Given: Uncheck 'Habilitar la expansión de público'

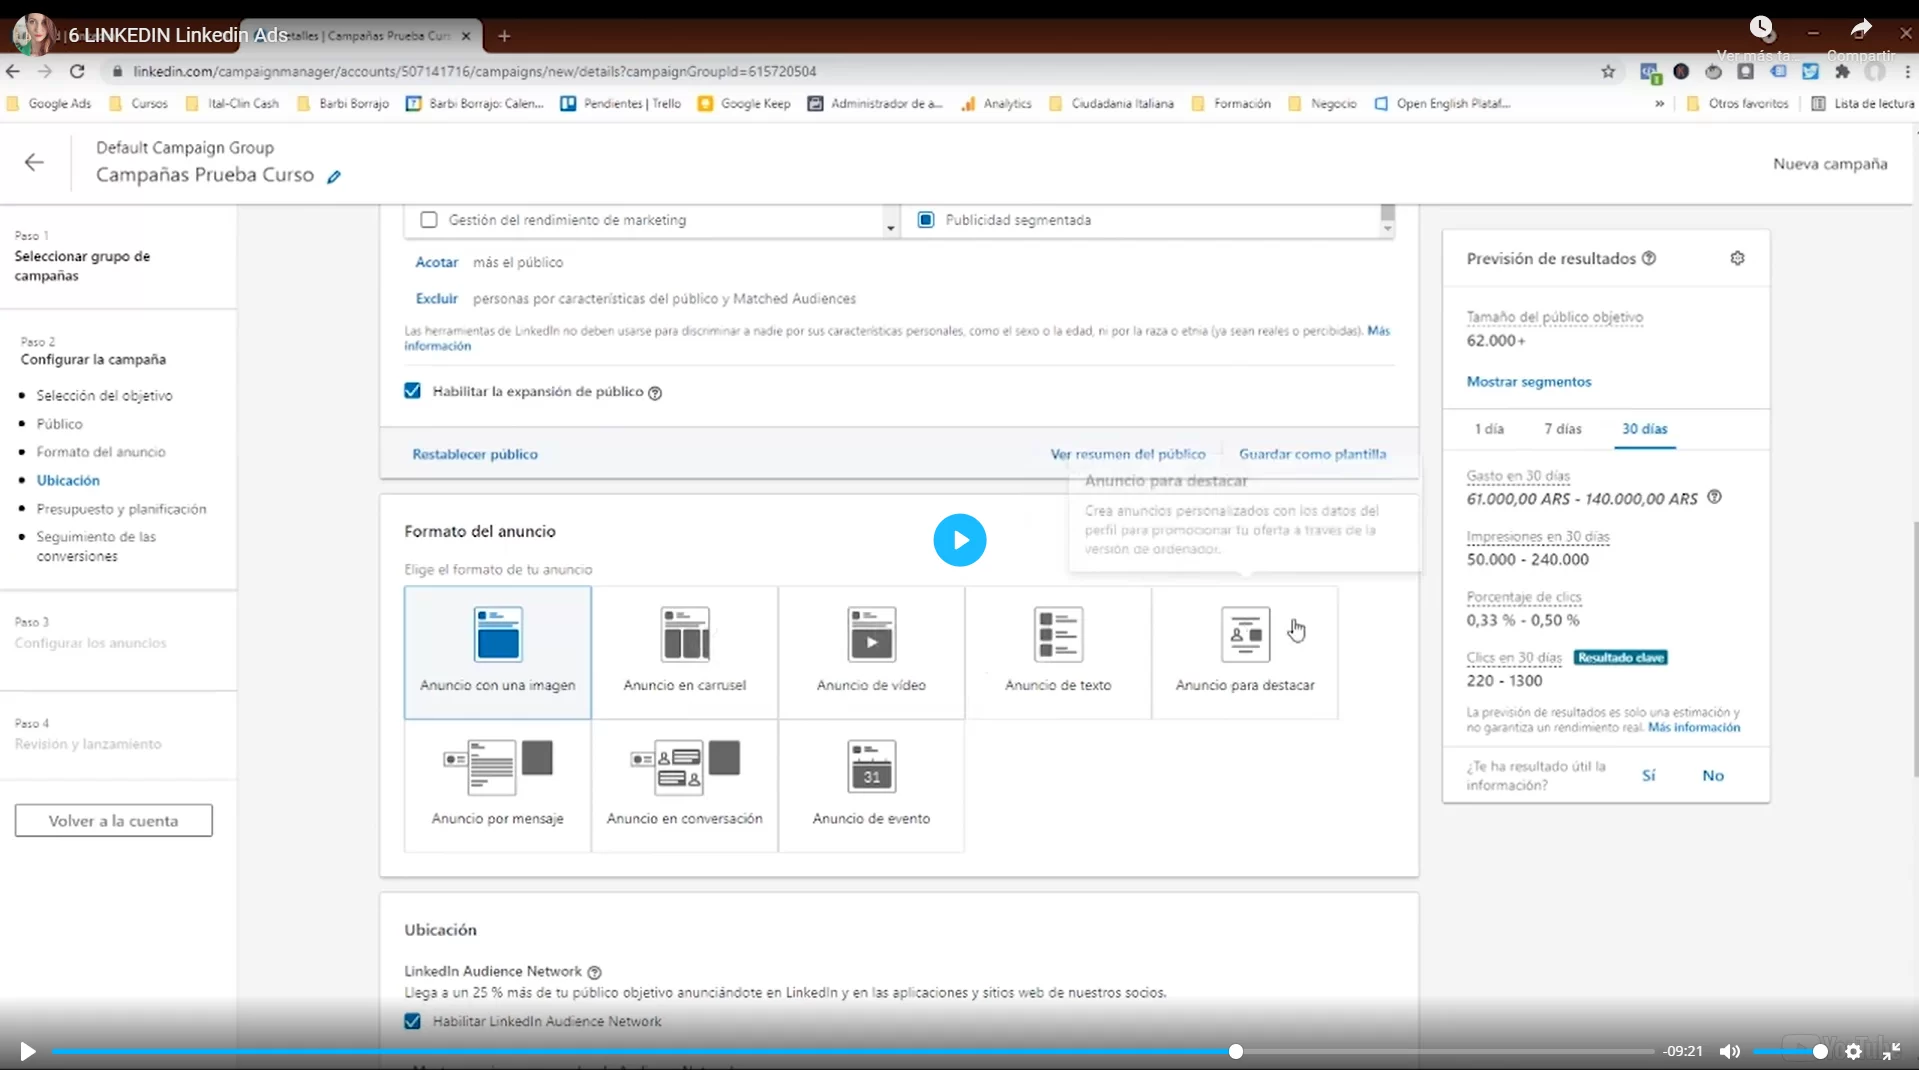Looking at the screenshot, I should [x=412, y=391].
